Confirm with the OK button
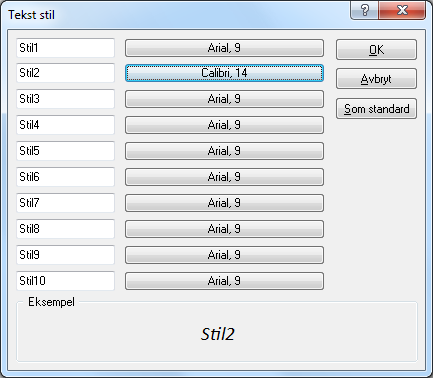433x378 pixels. pyautogui.click(x=376, y=50)
